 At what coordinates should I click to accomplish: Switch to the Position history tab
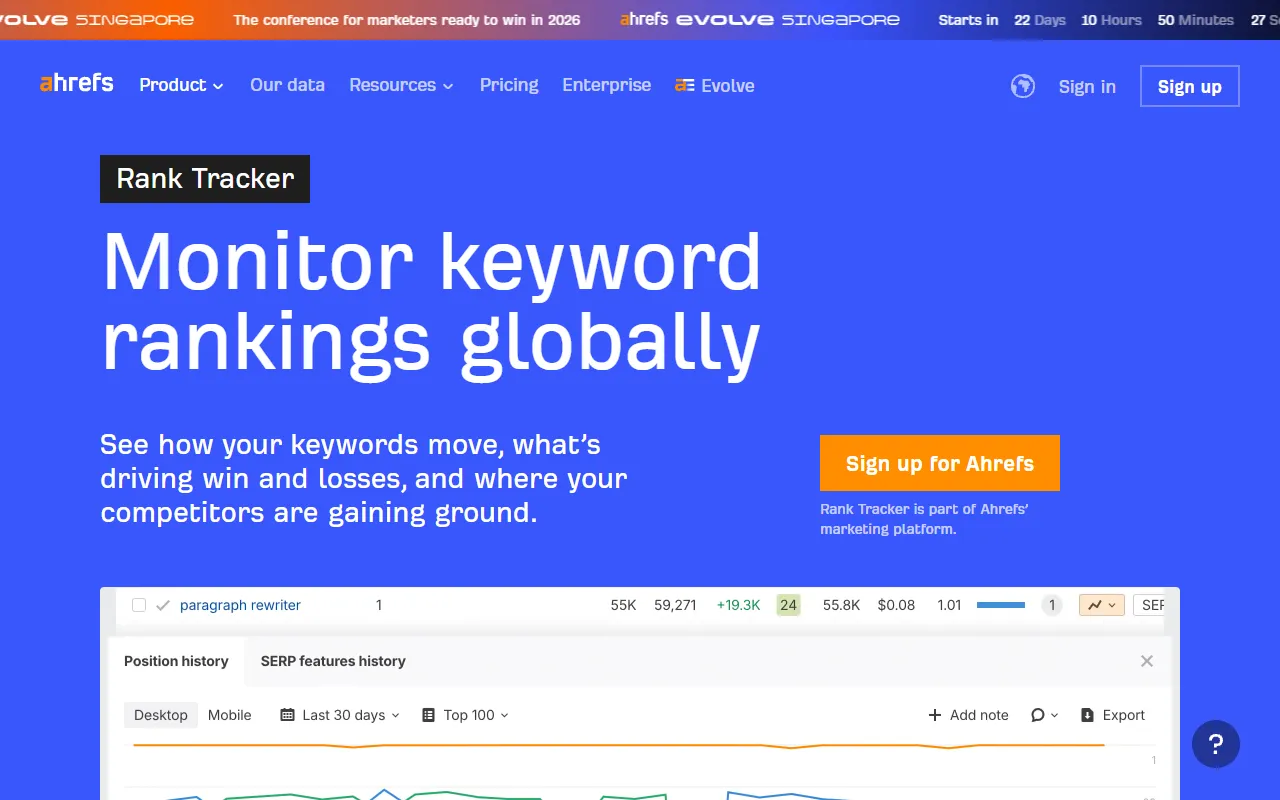[x=176, y=661]
